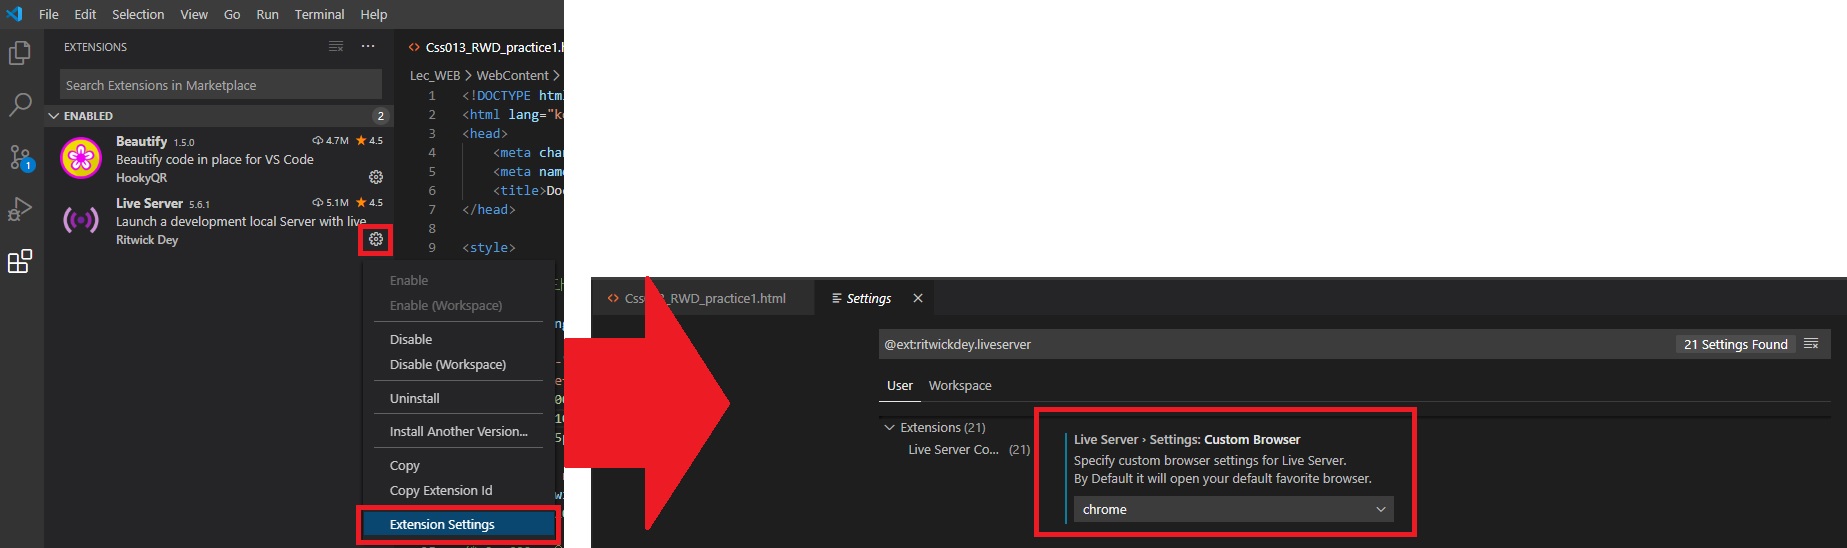This screenshot has width=1847, height=548.
Task: Open the Go menu
Action: (232, 14)
